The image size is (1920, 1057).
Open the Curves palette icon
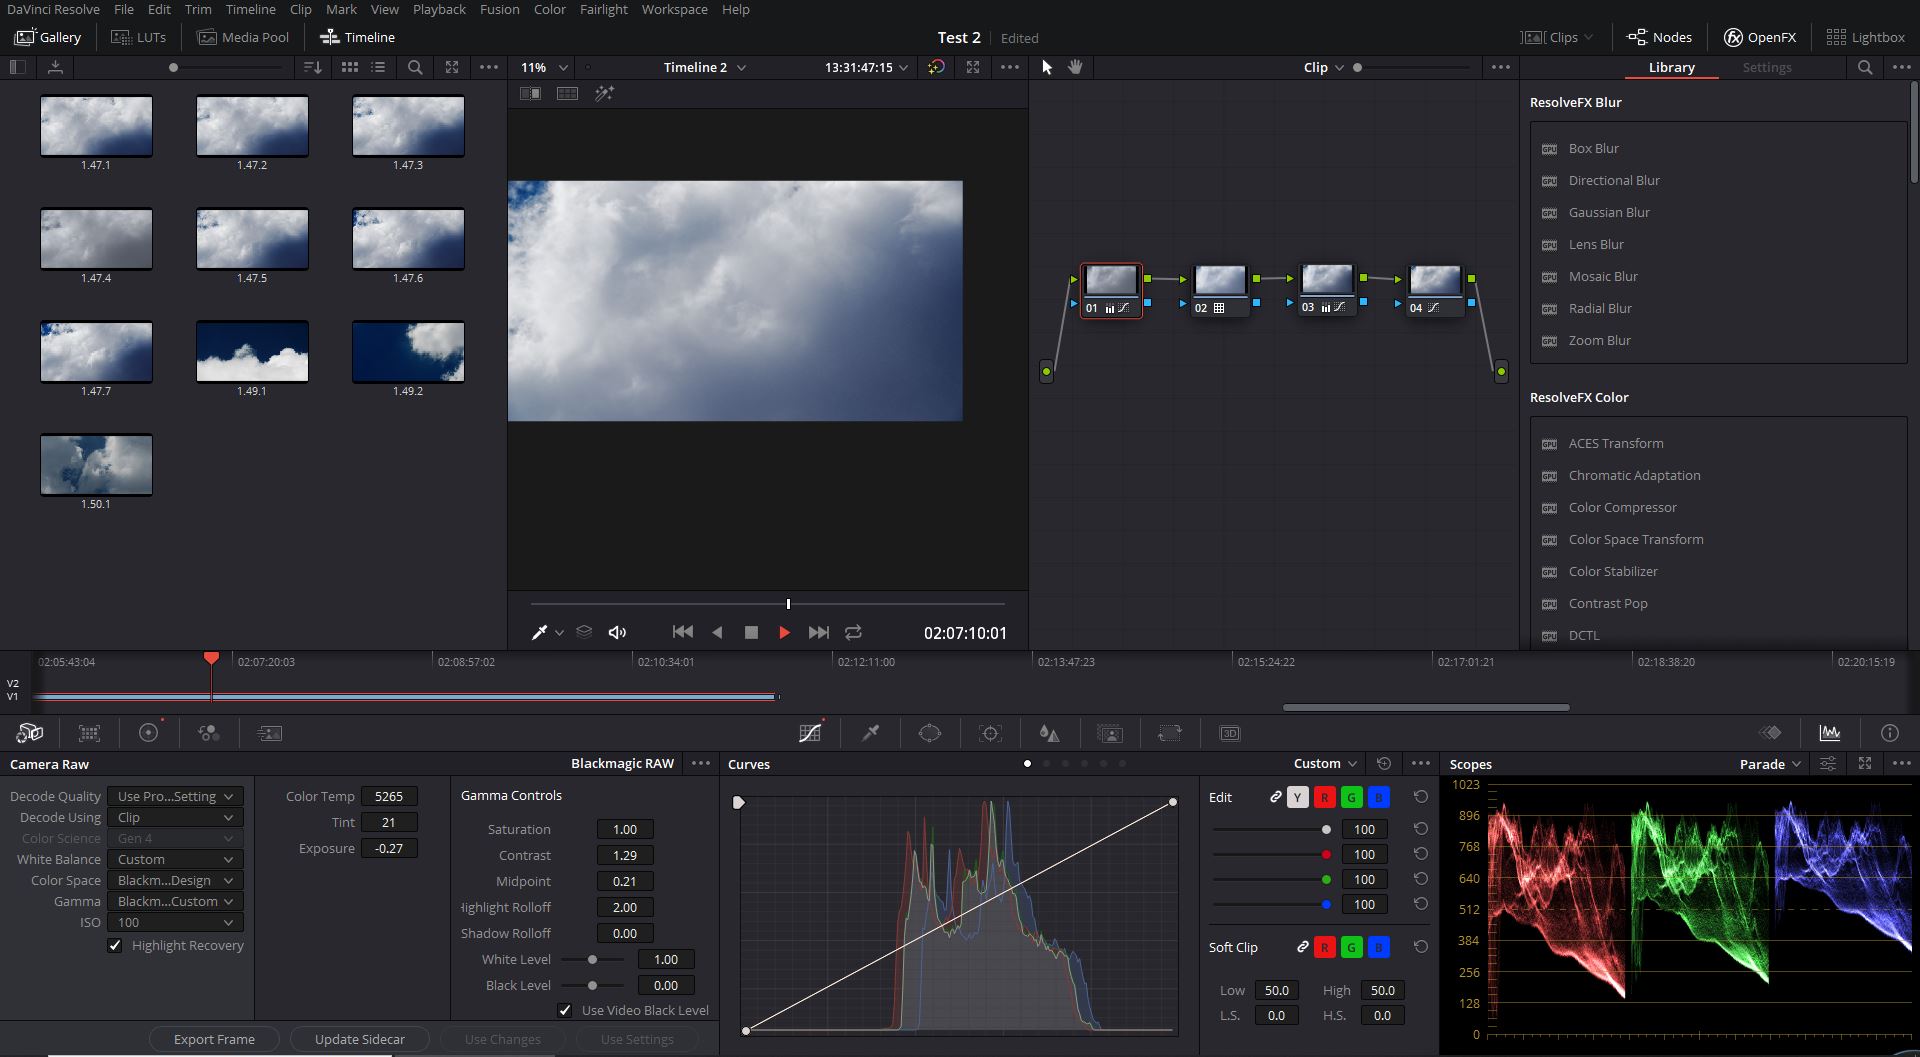[x=810, y=733]
